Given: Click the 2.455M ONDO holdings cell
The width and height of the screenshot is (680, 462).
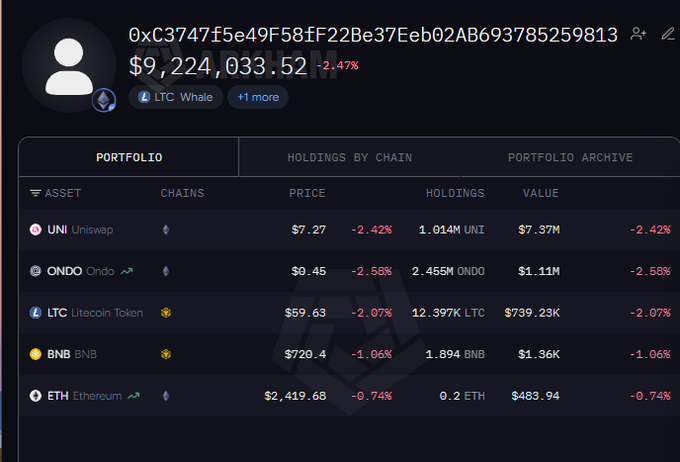Looking at the screenshot, I should pos(448,271).
